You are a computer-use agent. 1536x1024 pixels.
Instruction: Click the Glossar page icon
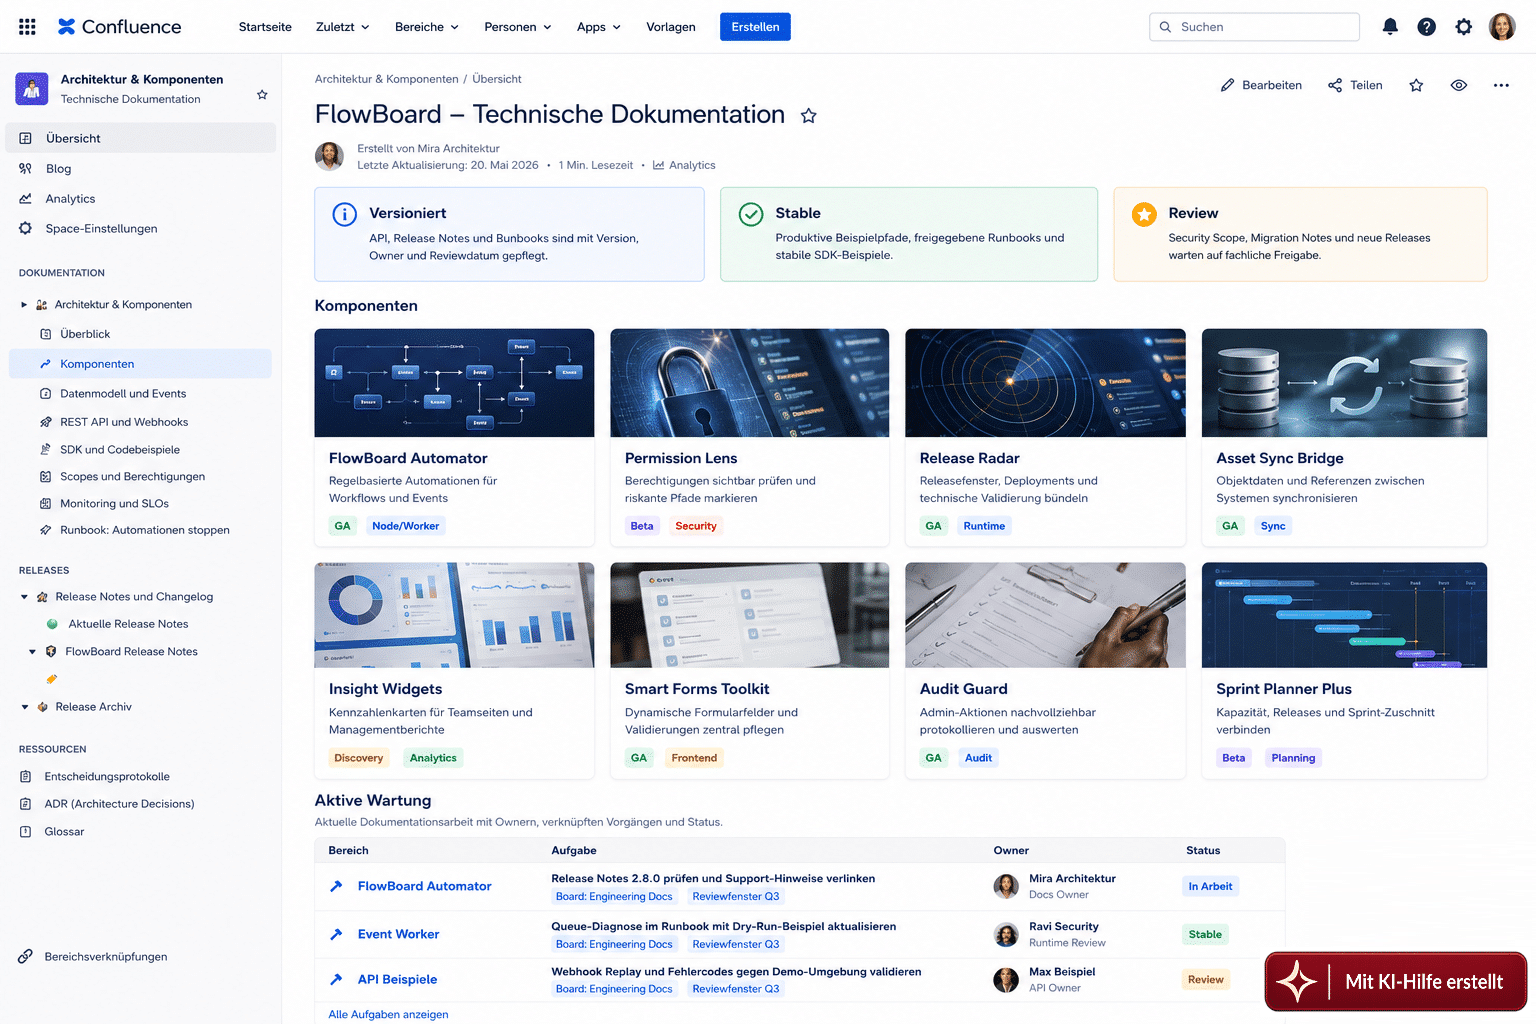26,832
